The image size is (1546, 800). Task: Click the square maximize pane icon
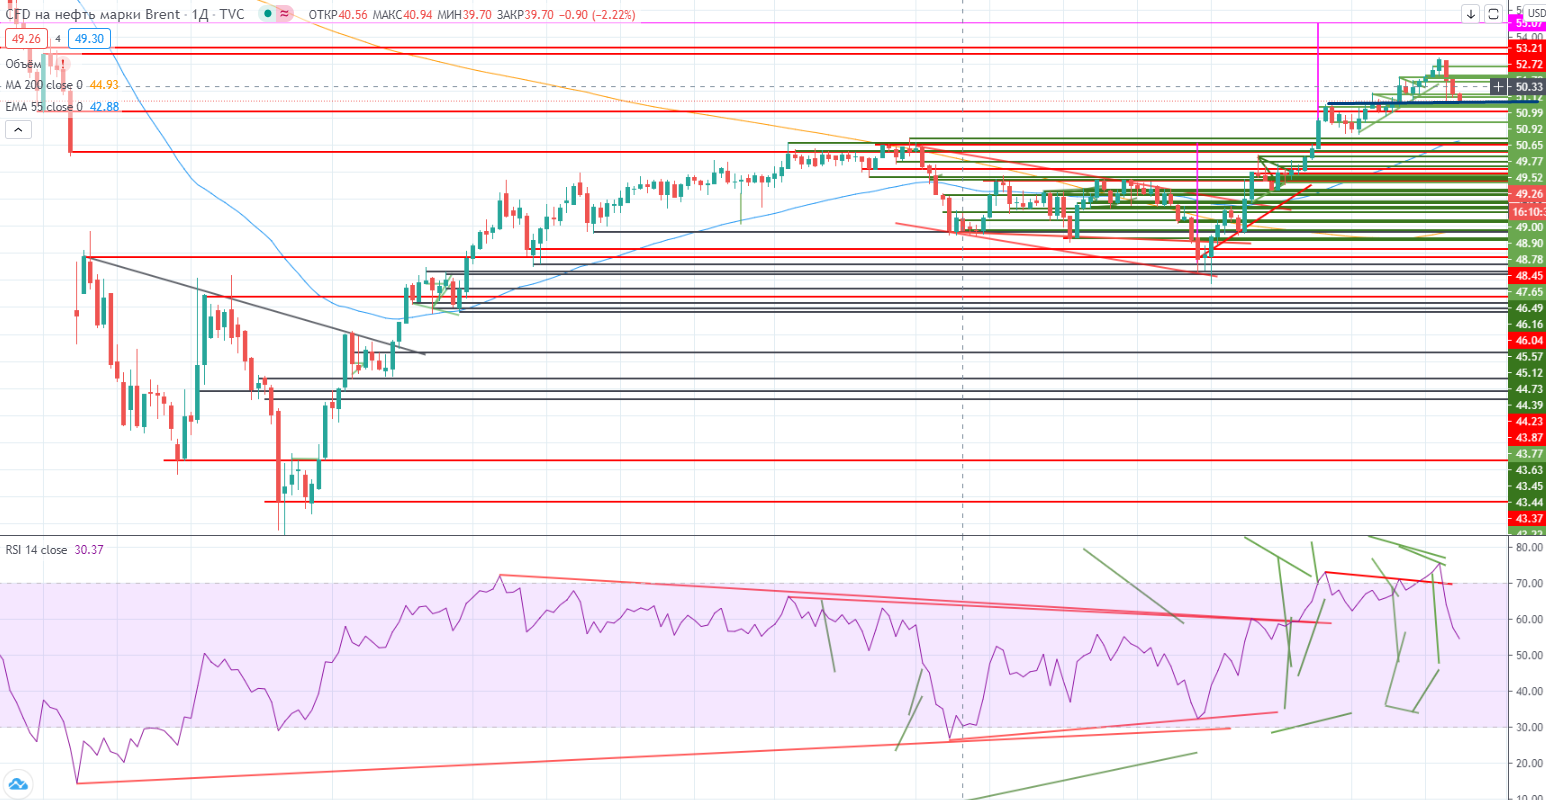click(x=1492, y=14)
